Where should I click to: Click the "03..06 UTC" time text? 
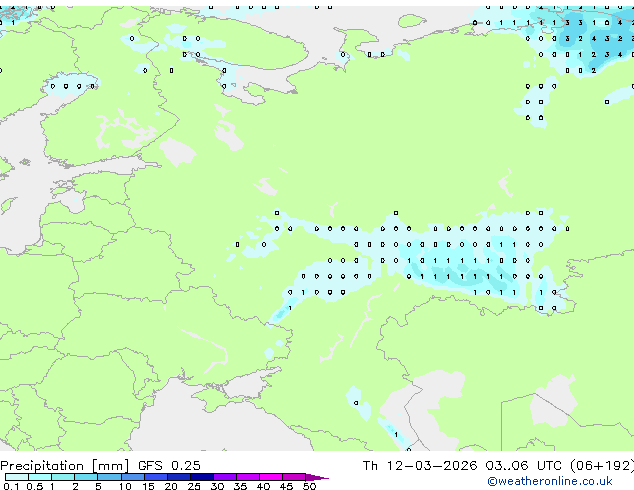(x=524, y=466)
